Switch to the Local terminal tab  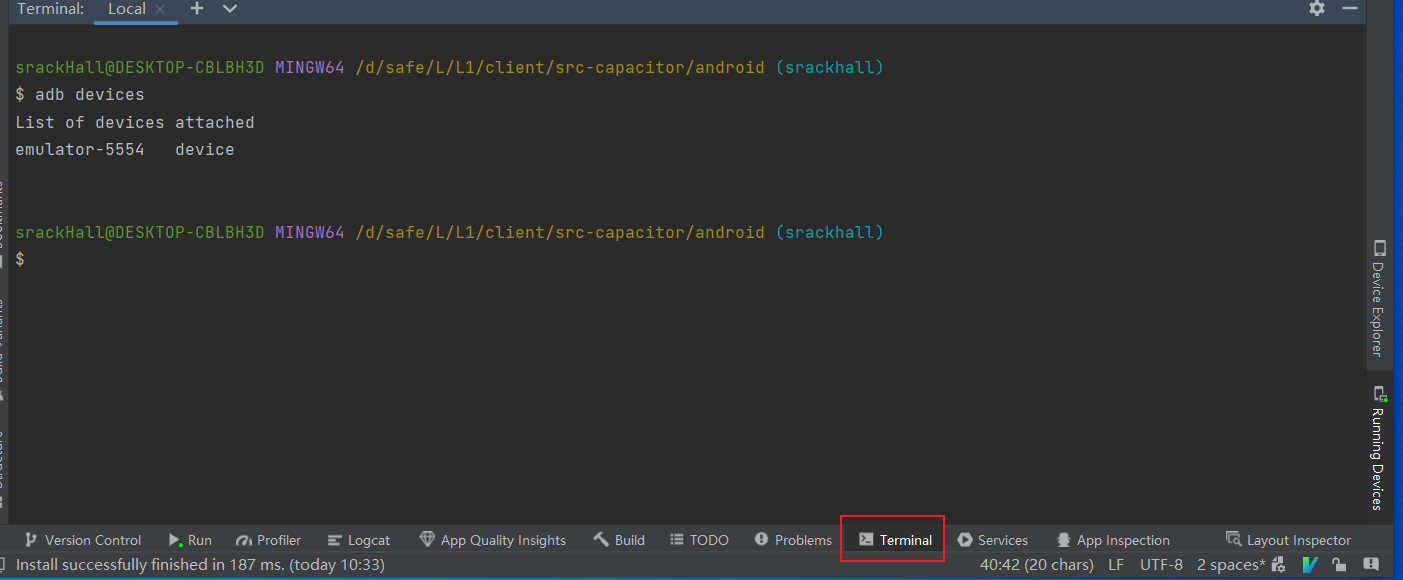pos(126,9)
